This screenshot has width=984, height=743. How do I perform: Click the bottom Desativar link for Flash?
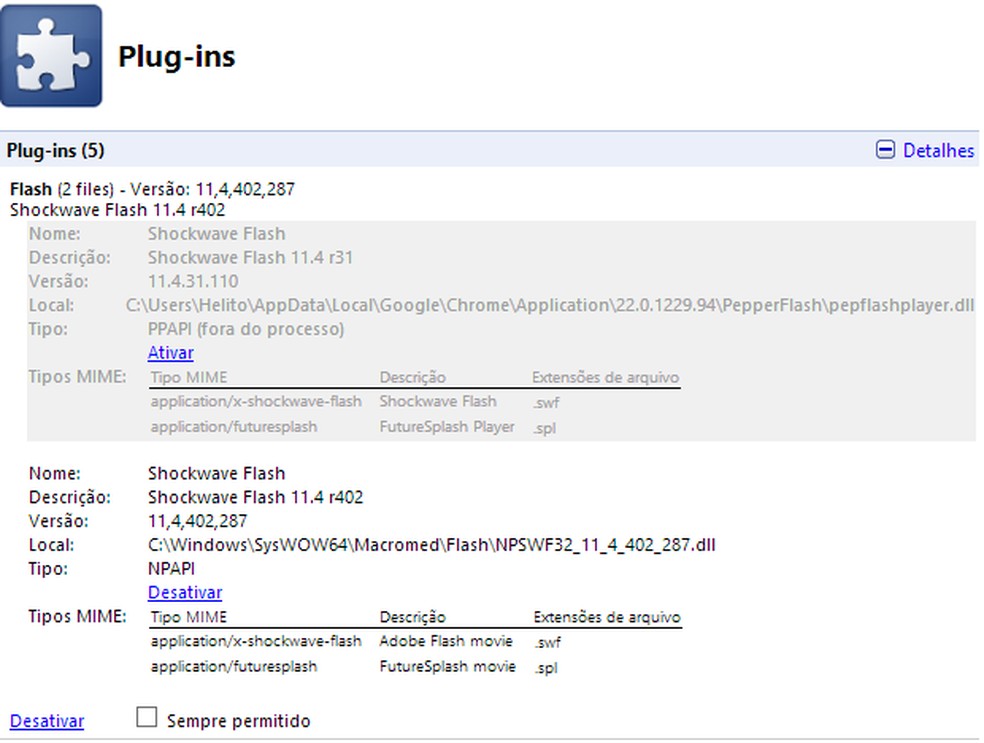(x=47, y=721)
